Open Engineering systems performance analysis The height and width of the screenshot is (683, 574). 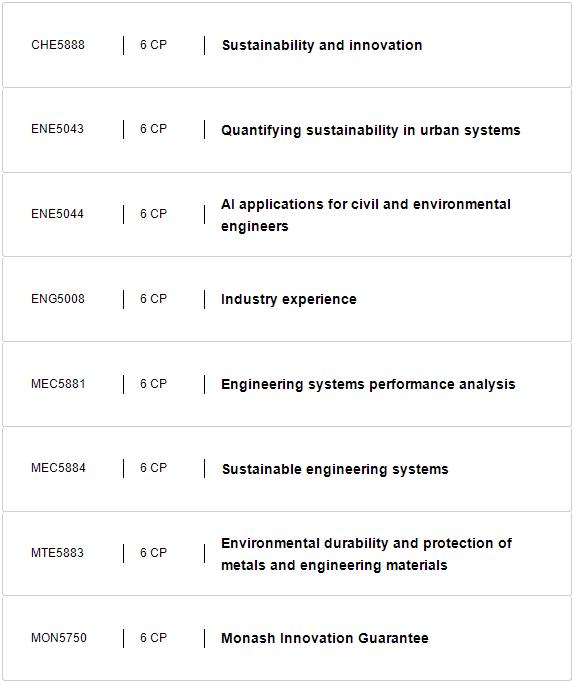368,384
